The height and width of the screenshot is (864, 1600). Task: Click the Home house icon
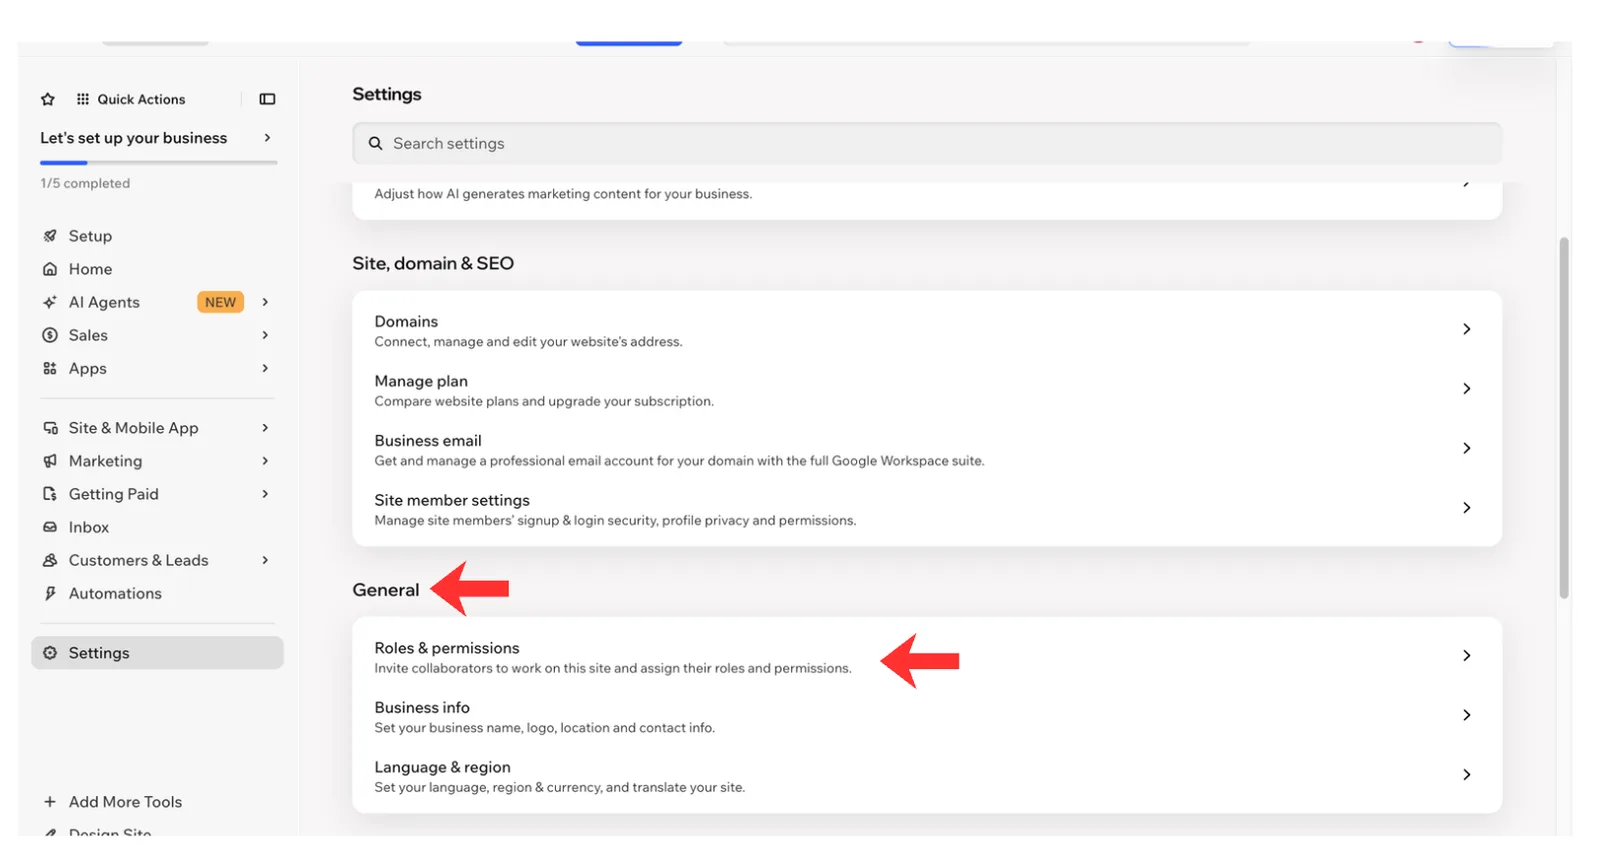click(50, 269)
